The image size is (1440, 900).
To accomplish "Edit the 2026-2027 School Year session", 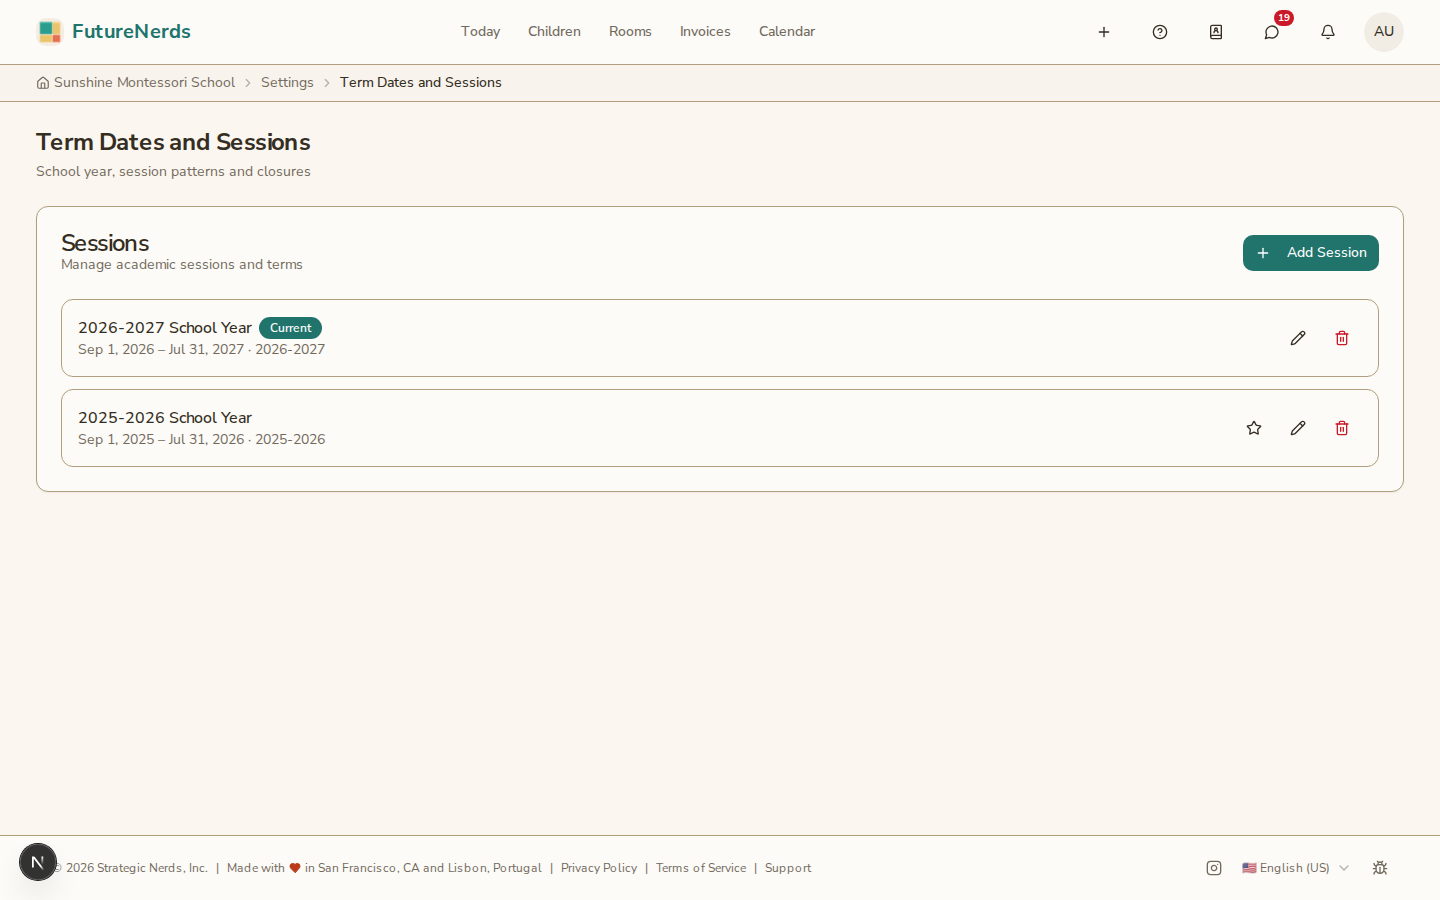I will pyautogui.click(x=1298, y=338).
